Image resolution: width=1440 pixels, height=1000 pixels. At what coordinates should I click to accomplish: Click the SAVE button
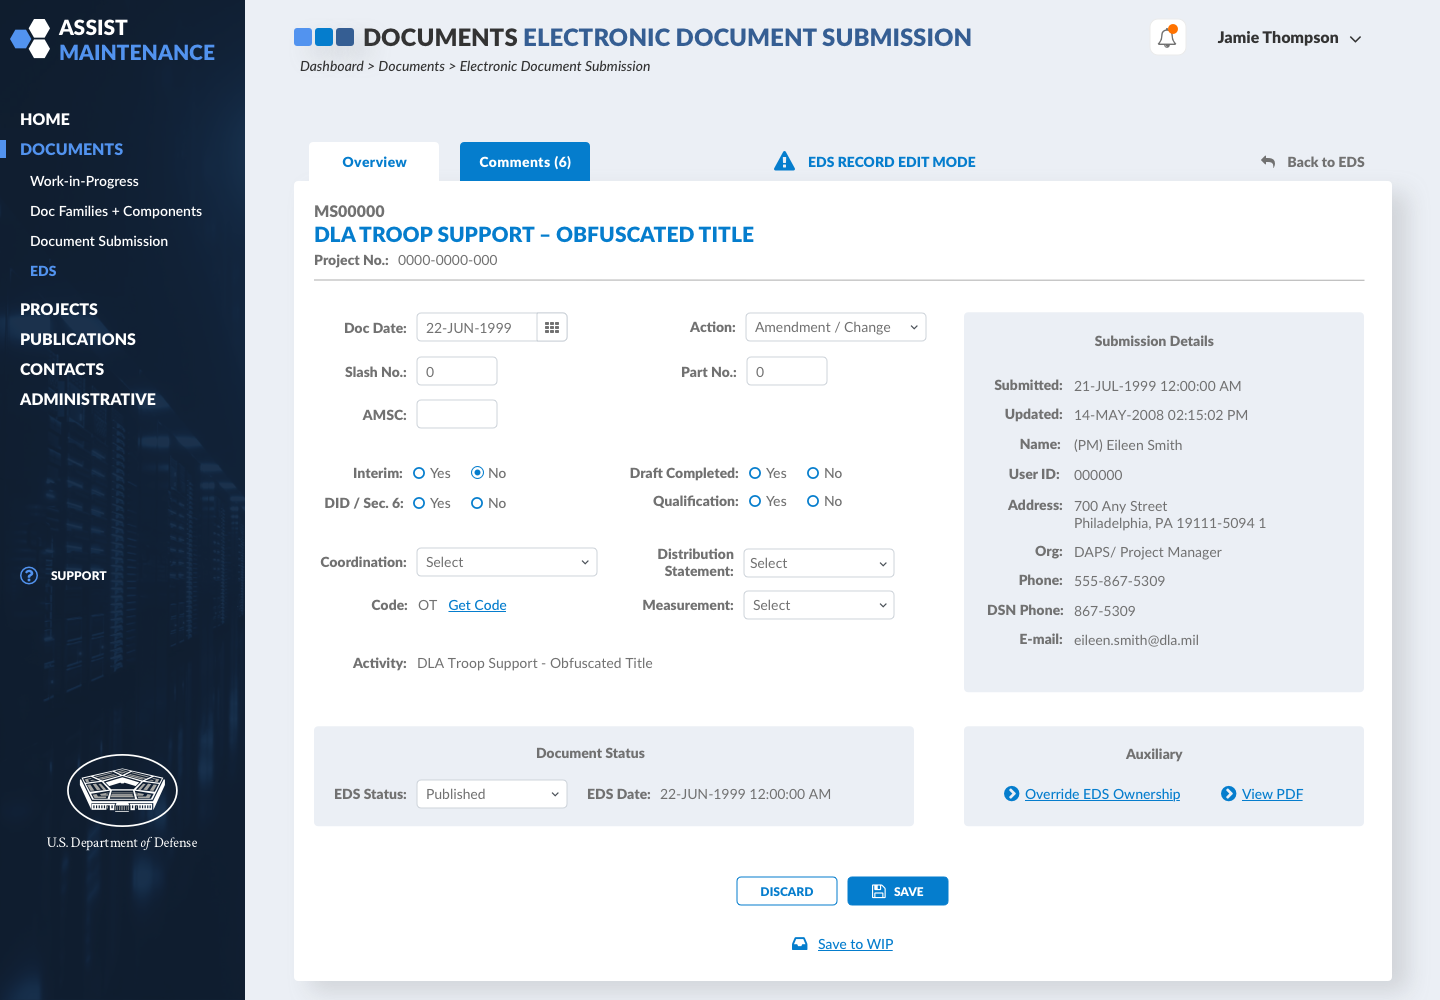898,891
